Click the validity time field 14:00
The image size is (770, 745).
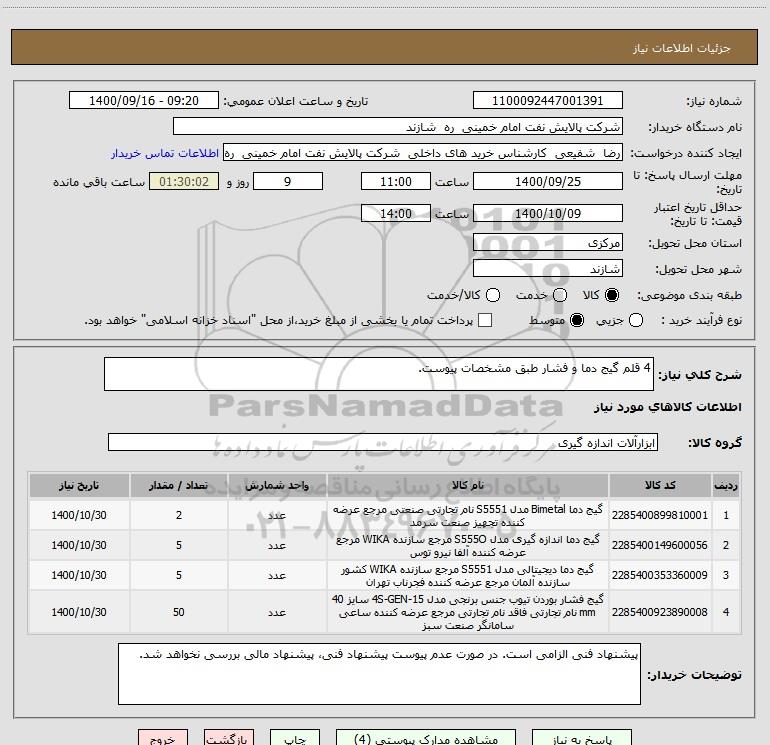pos(396,213)
